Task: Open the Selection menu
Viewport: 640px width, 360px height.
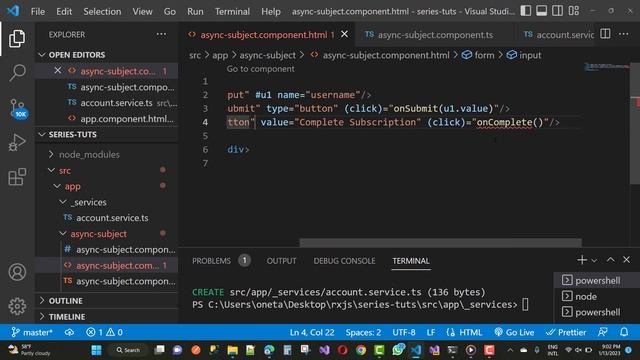Action: (x=102, y=11)
